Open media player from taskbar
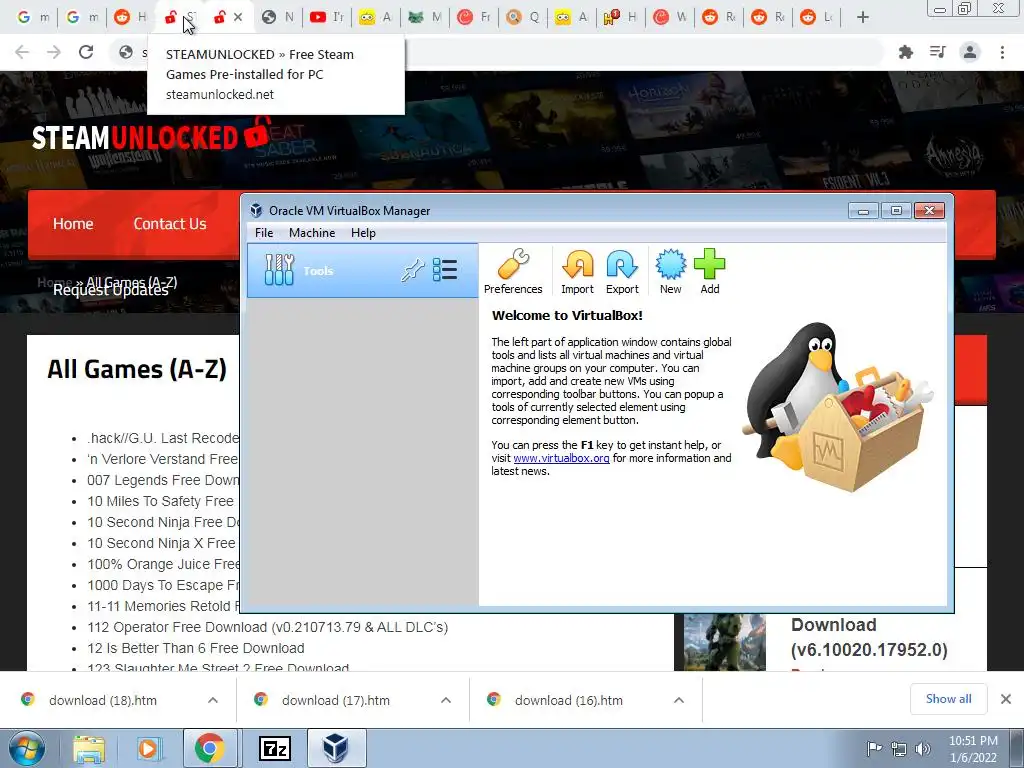This screenshot has height=768, width=1024. pos(148,748)
